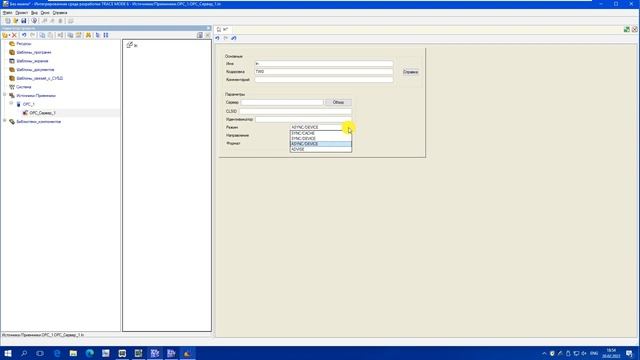Click the Кодировка encoding field
The width and height of the screenshot is (640, 360).
point(324,71)
